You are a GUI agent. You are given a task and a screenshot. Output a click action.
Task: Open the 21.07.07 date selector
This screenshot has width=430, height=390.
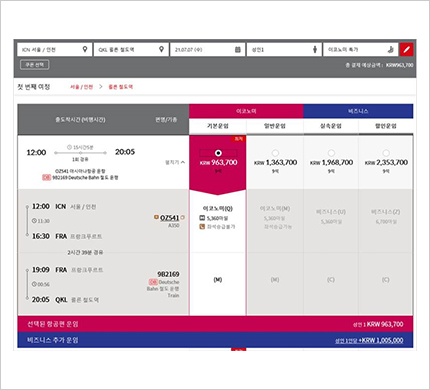pyautogui.click(x=207, y=49)
